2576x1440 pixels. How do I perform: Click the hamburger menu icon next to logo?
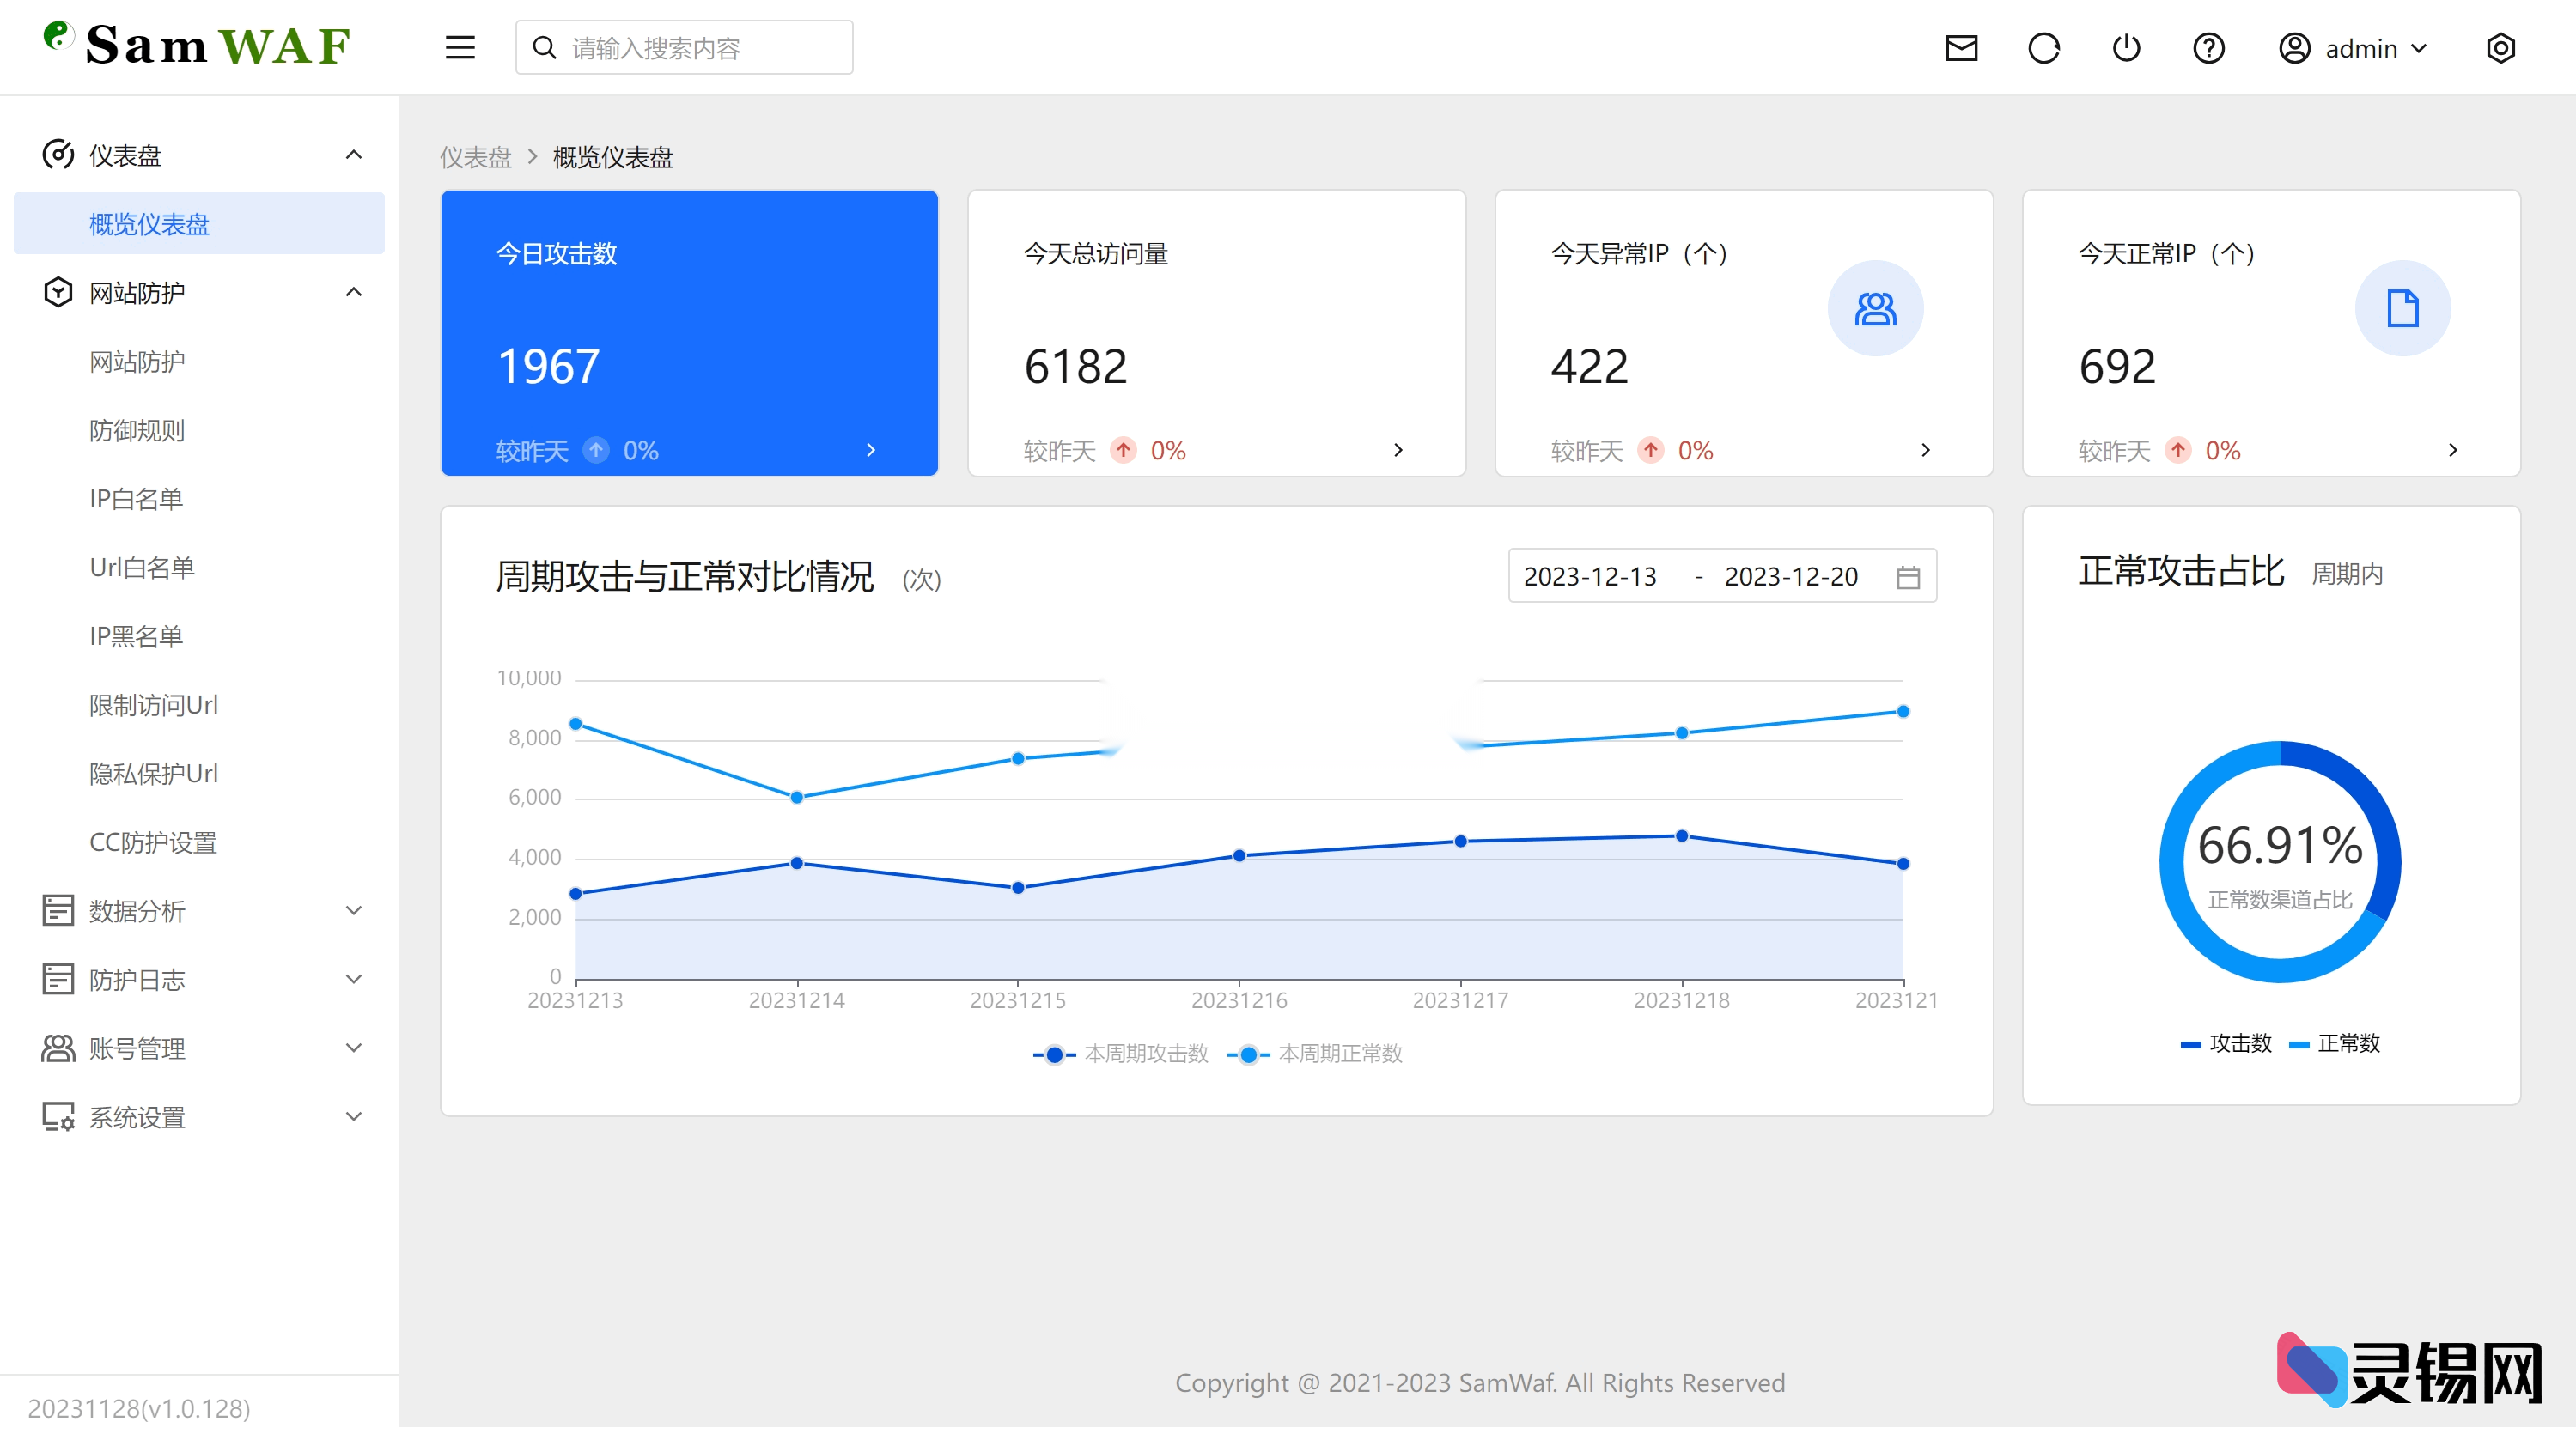pyautogui.click(x=460, y=47)
